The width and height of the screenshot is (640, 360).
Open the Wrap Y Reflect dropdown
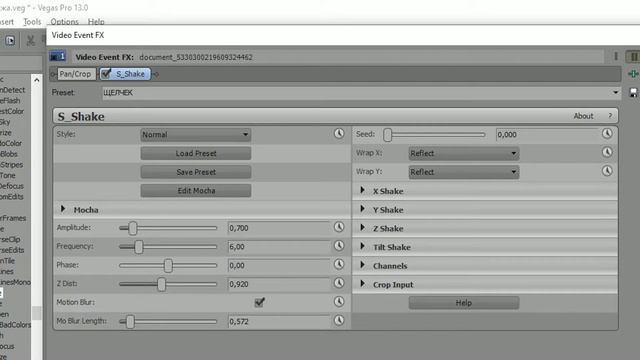[x=464, y=172]
